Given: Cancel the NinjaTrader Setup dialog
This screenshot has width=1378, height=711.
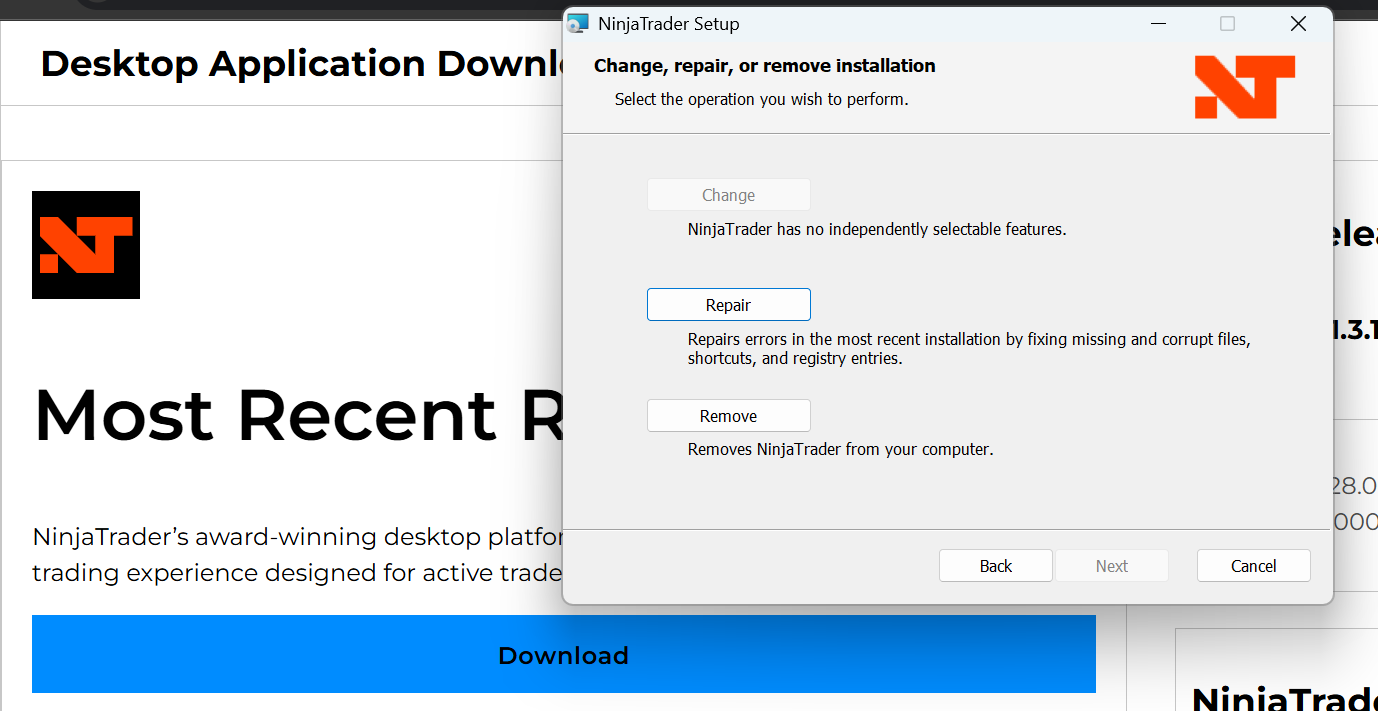Looking at the screenshot, I should (x=1253, y=566).
